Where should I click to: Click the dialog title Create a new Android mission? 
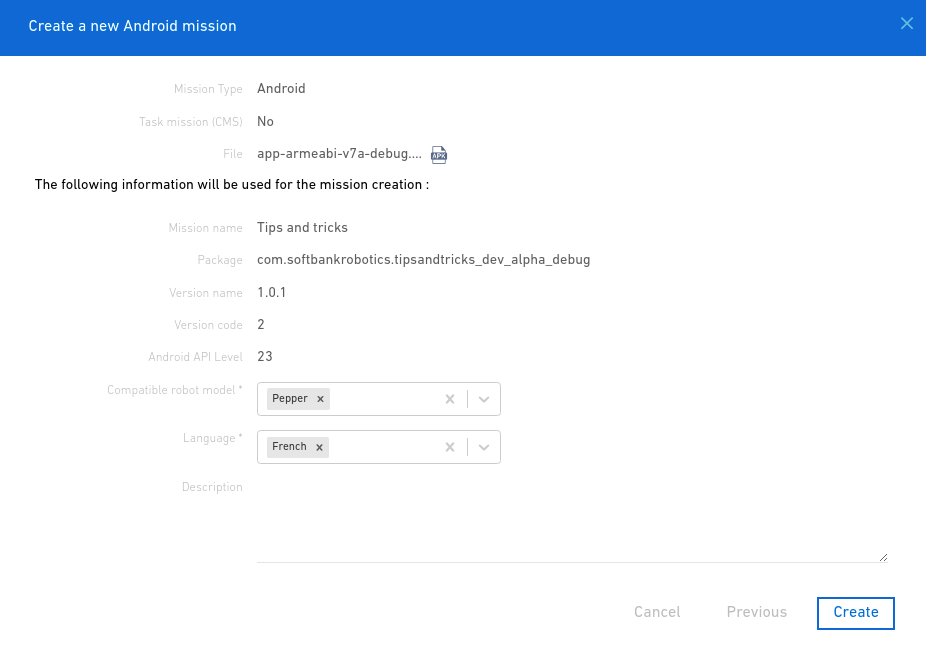[x=132, y=26]
